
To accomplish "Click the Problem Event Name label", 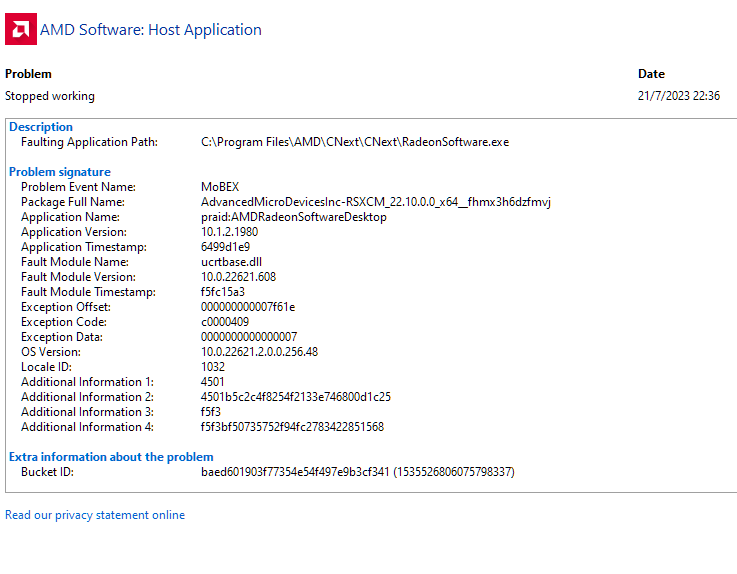I will click(x=78, y=187).
